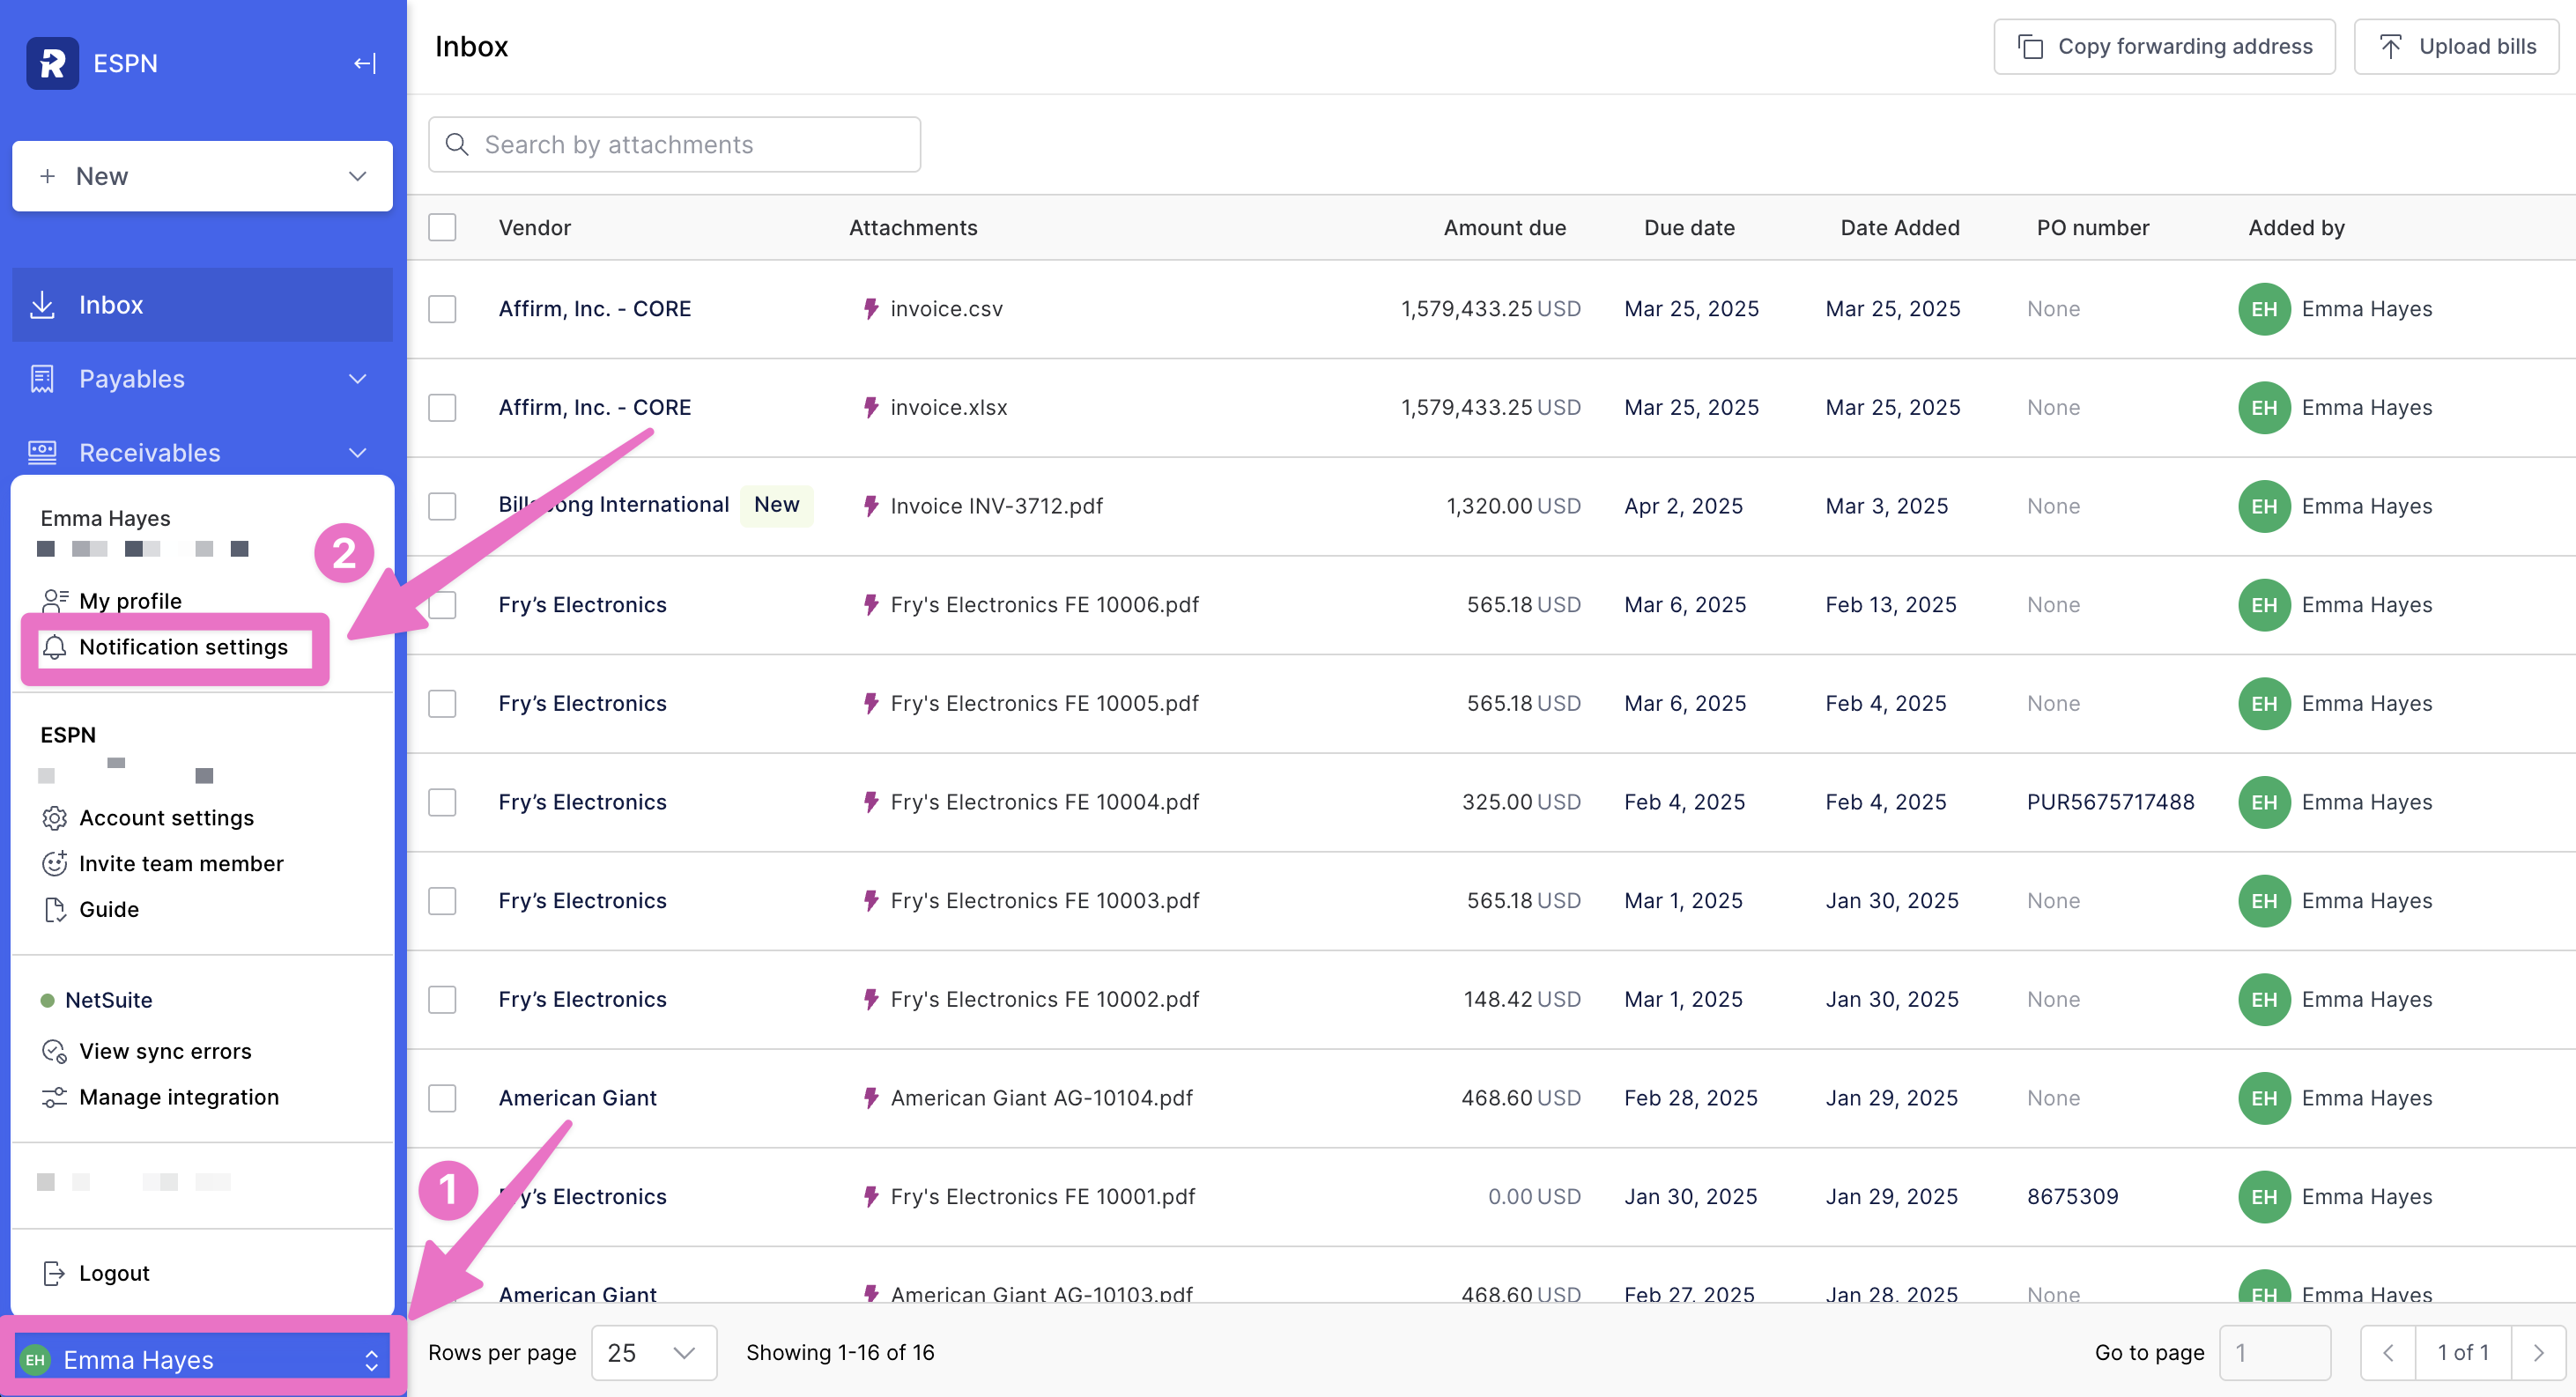The height and width of the screenshot is (1397, 2576).
Task: Click the search magnifier icon
Action: pos(457,145)
